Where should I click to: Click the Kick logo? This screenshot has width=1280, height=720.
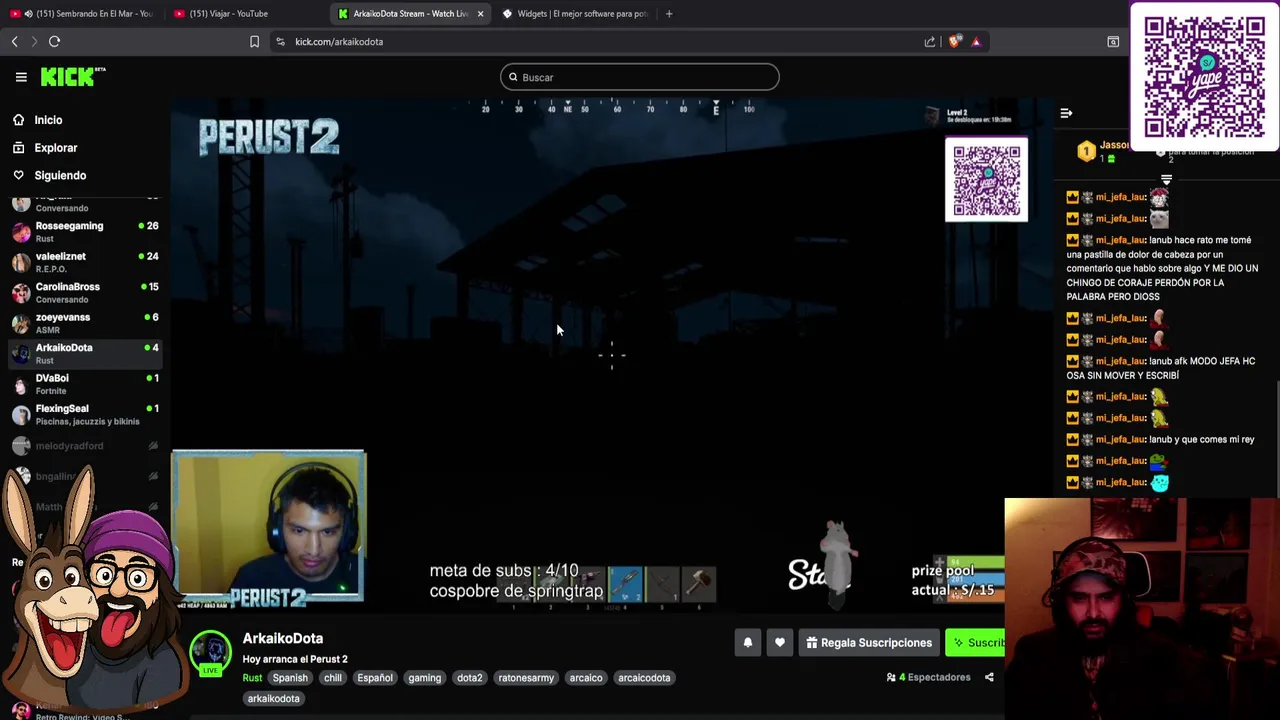(x=72, y=77)
